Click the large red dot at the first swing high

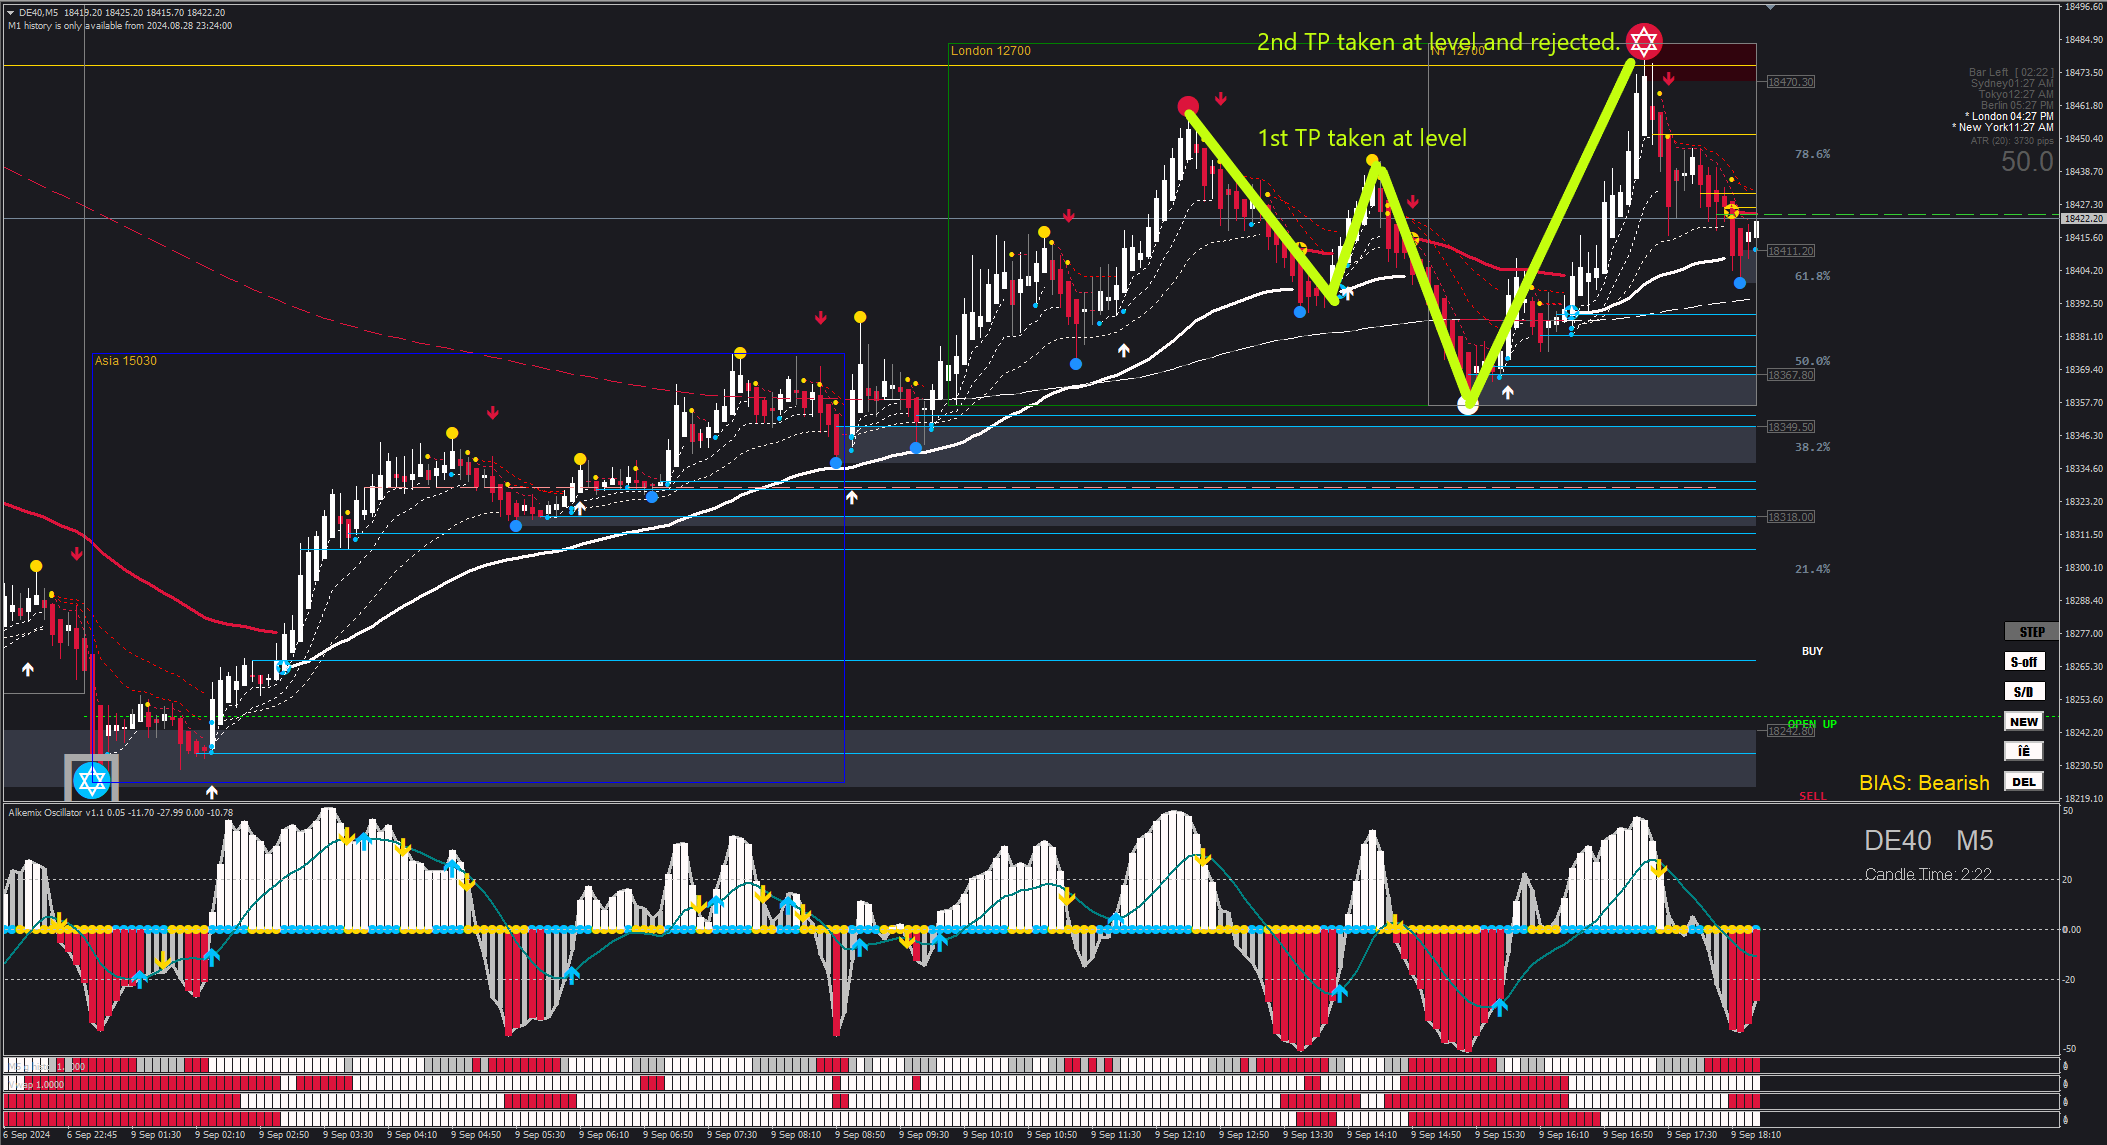1188,105
